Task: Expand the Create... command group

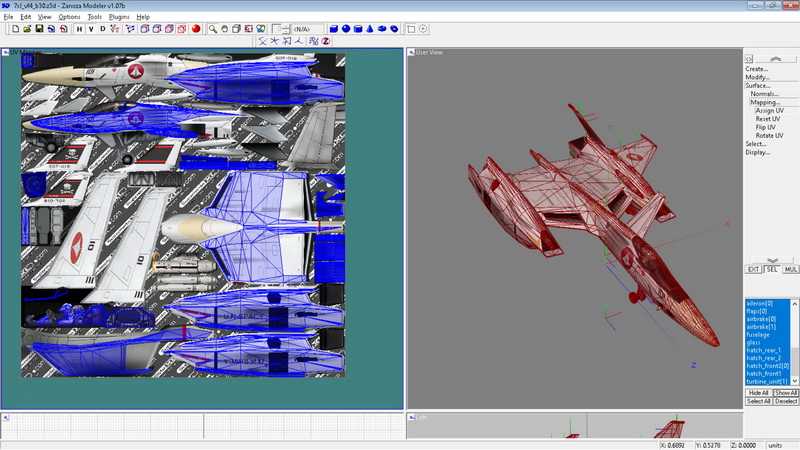Action: tap(757, 69)
